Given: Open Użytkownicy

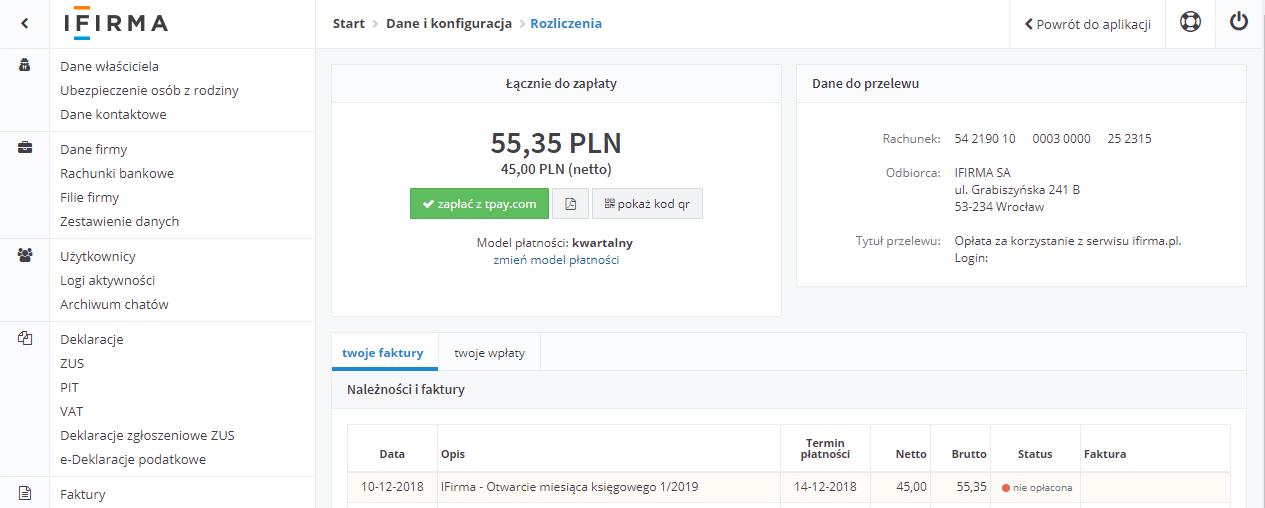Looking at the screenshot, I should click(97, 256).
